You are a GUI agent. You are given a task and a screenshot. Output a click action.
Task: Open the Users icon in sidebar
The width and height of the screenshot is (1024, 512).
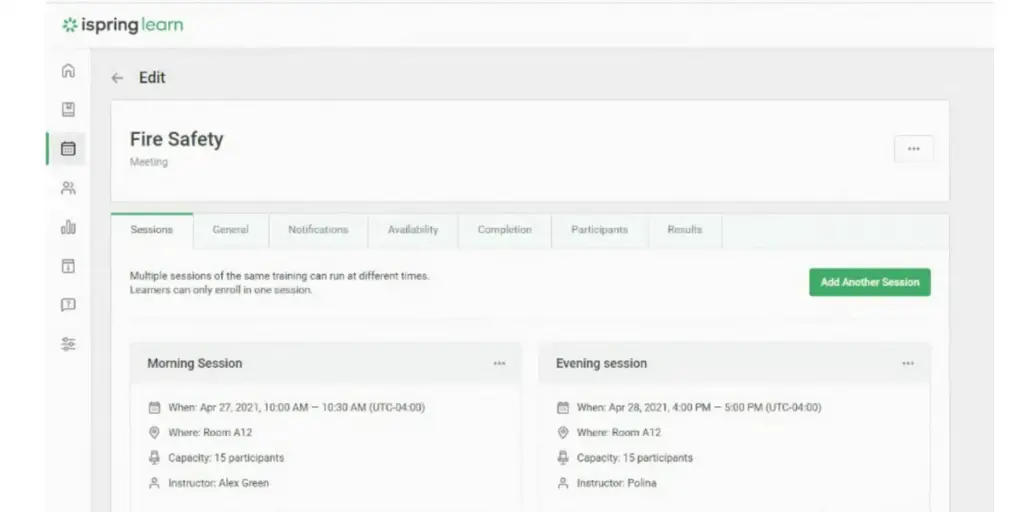tap(68, 188)
